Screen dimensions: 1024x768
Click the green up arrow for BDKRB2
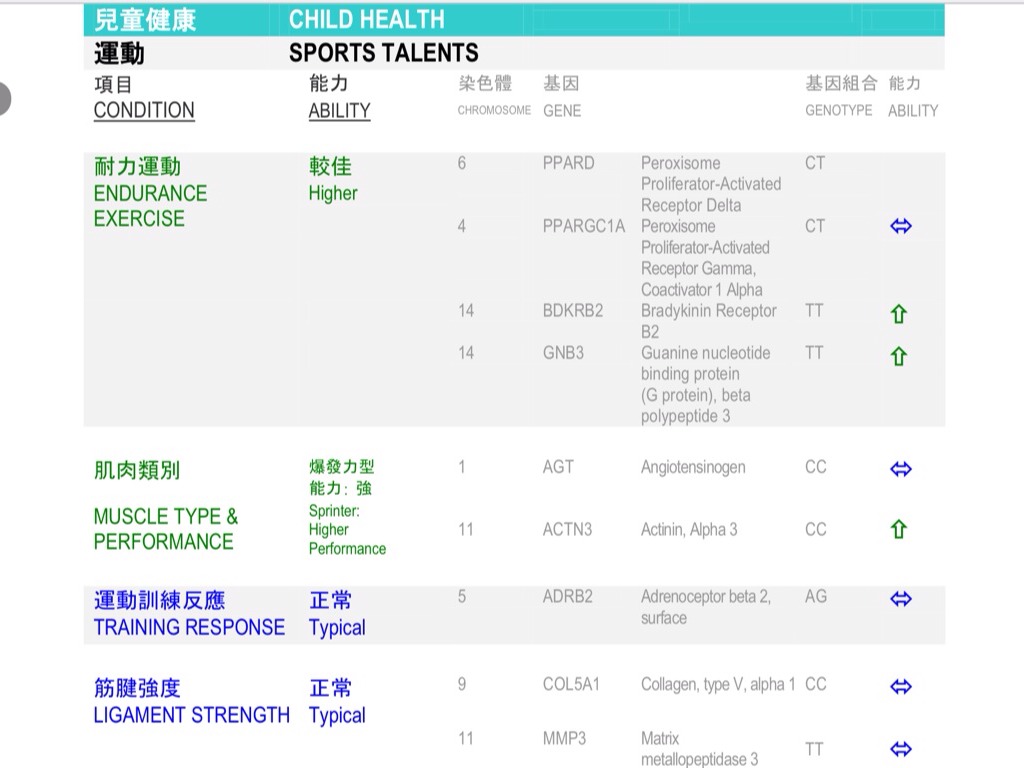[x=898, y=314]
